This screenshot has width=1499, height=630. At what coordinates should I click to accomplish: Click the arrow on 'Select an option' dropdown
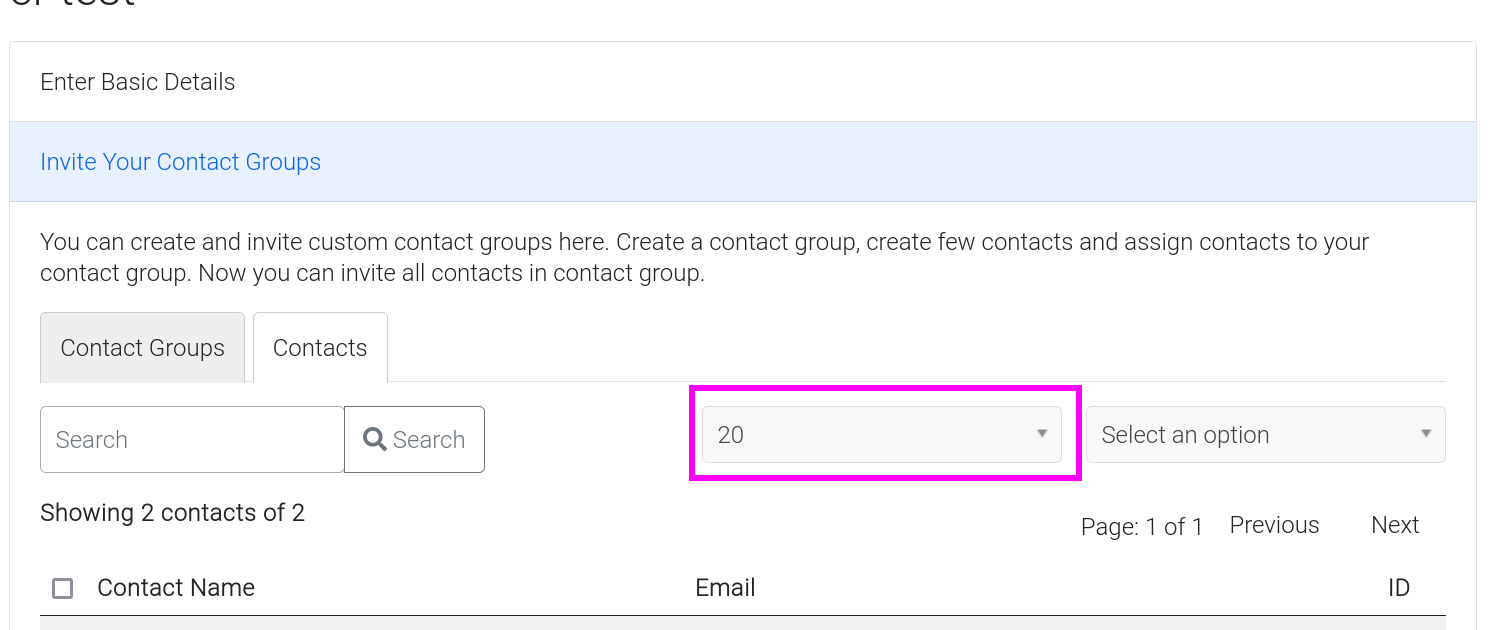pos(1425,434)
